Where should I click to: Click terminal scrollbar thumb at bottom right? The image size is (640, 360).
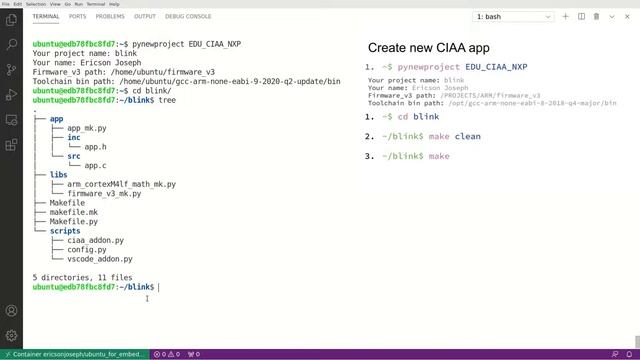[x=637, y=341]
